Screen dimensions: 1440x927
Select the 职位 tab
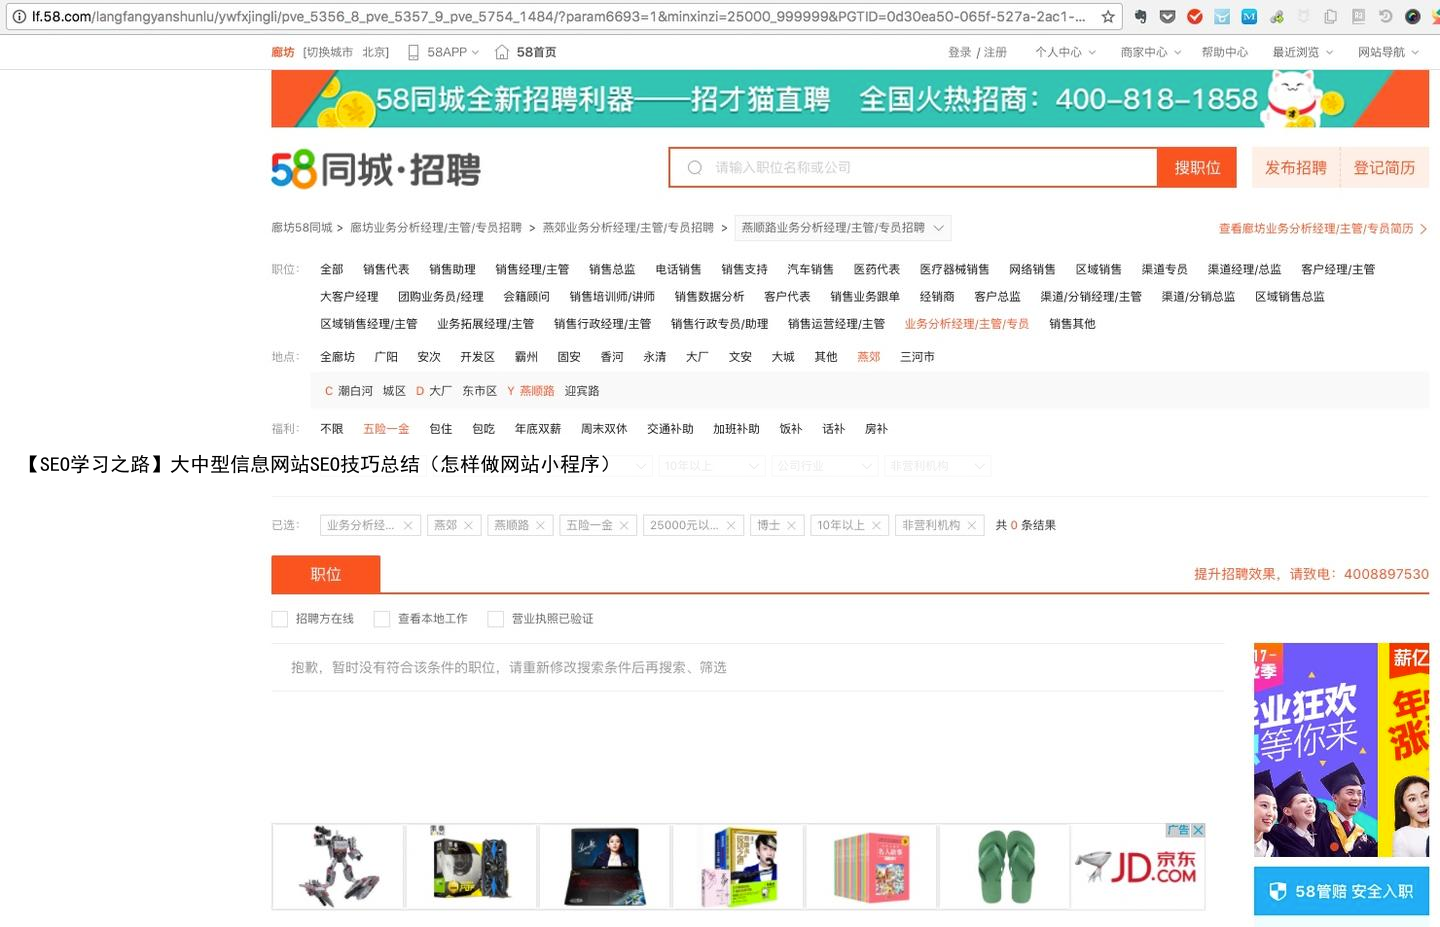326,574
